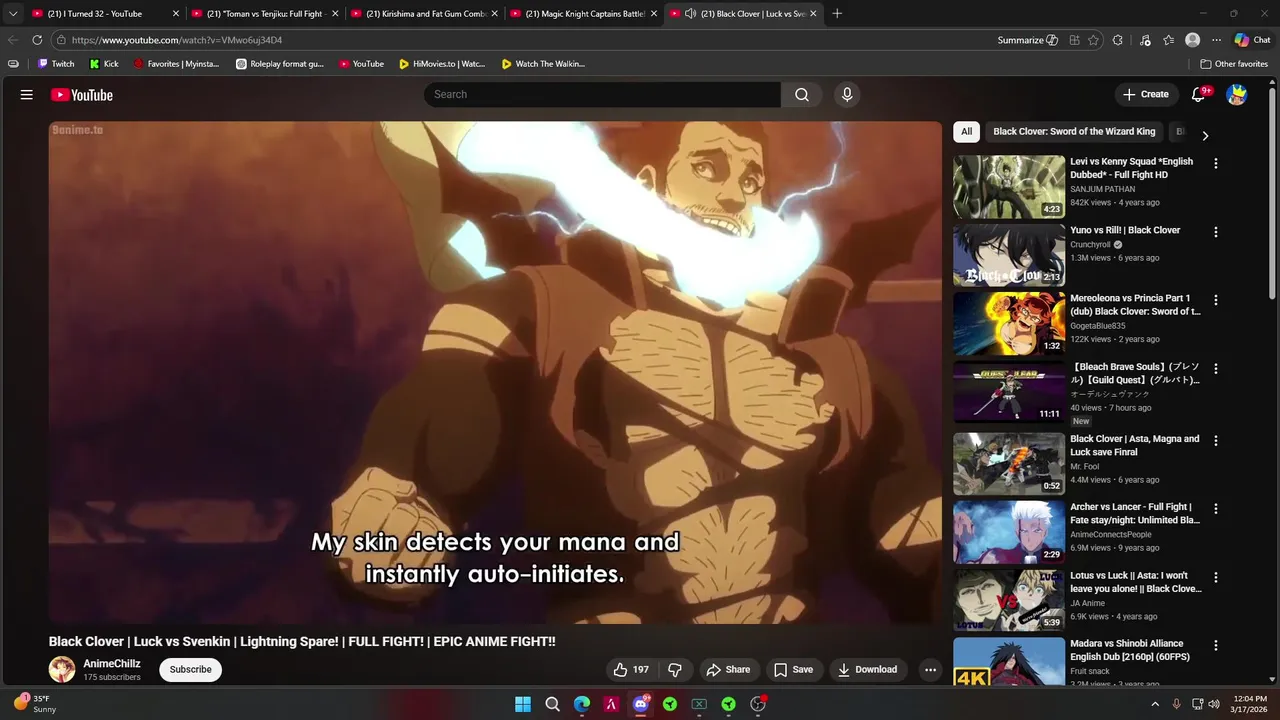Open the browser profile icon
Image resolution: width=1280 pixels, height=720 pixels.
1192,40
